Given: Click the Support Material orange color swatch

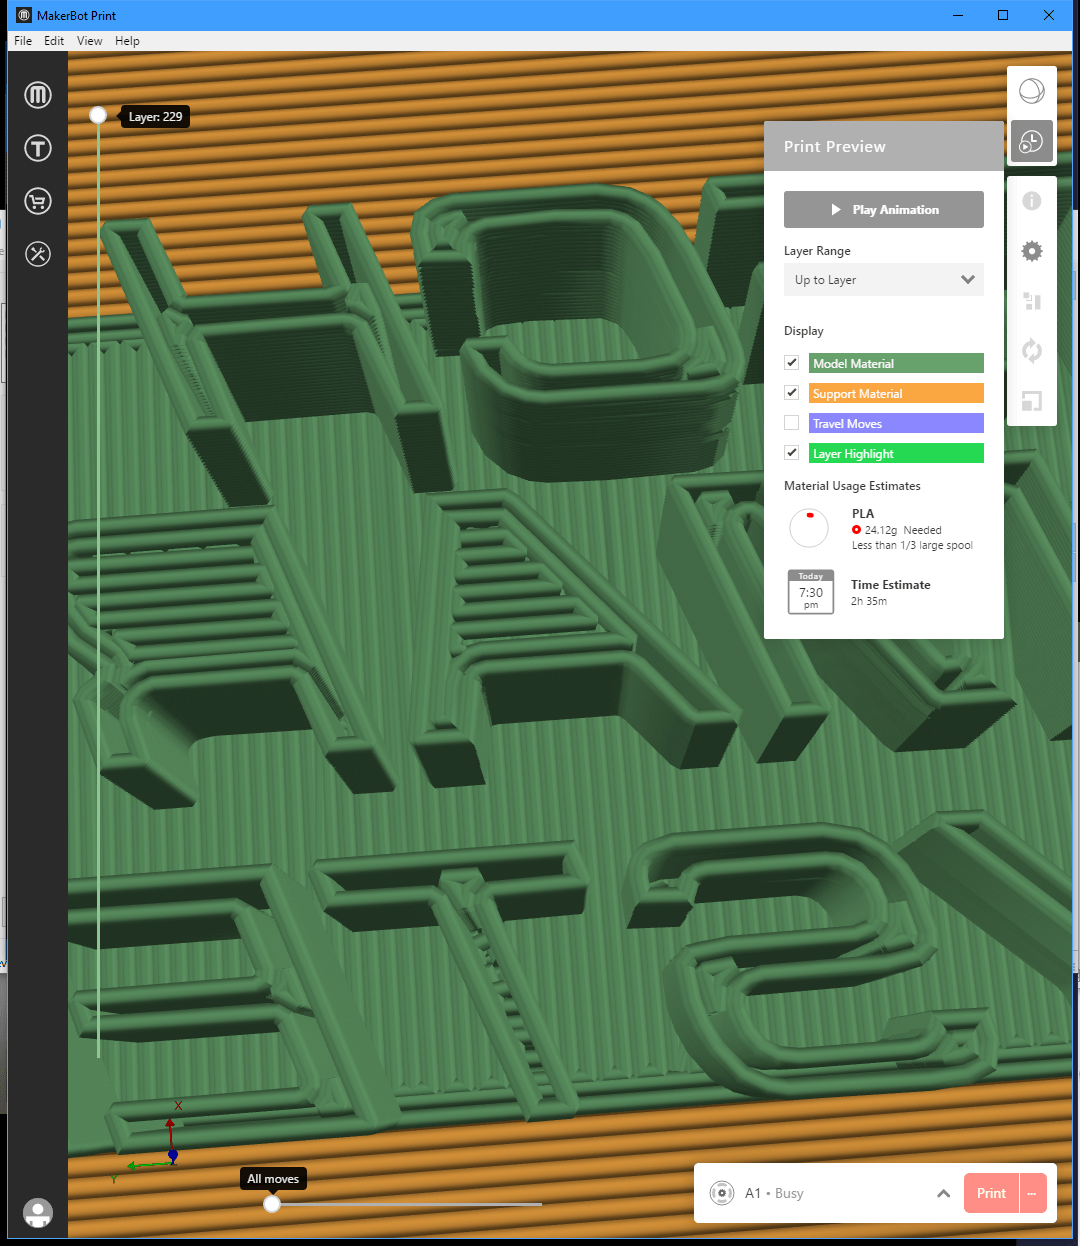Looking at the screenshot, I should pyautogui.click(x=896, y=393).
